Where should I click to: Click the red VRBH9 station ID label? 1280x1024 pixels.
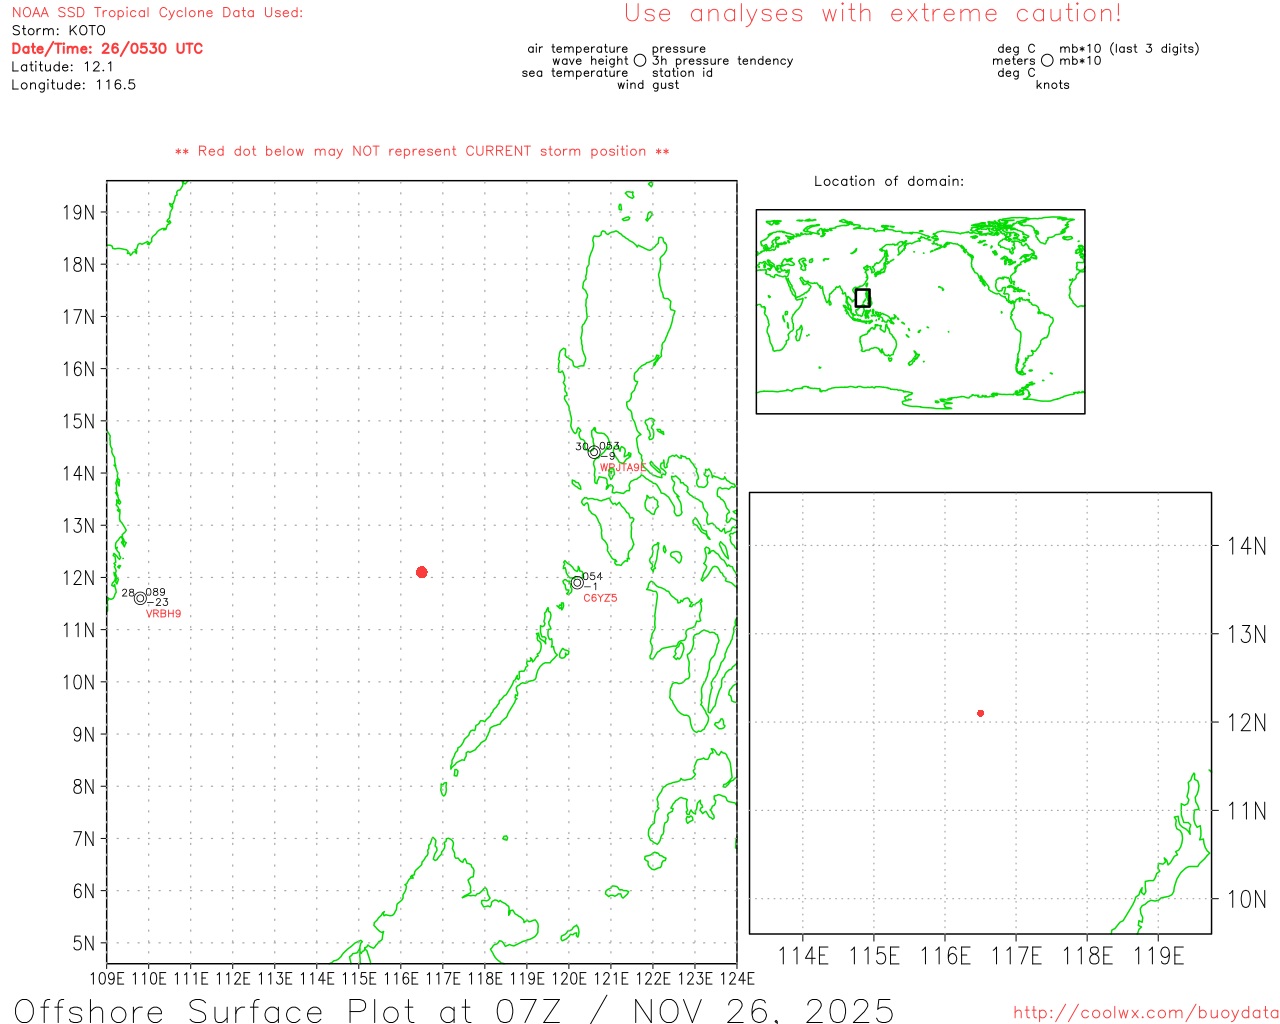coord(163,614)
